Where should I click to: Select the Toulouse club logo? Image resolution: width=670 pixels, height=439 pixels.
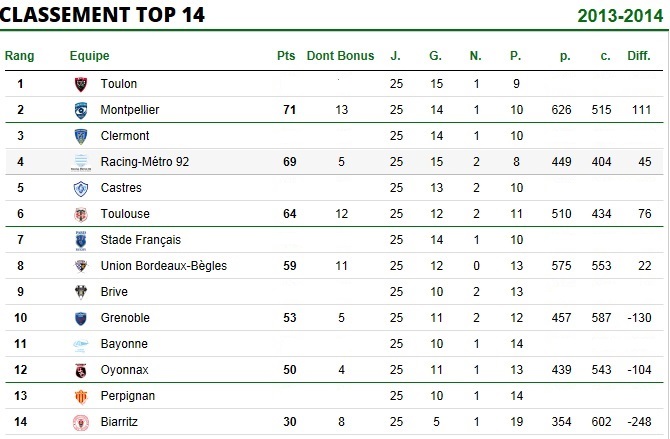[x=81, y=215]
